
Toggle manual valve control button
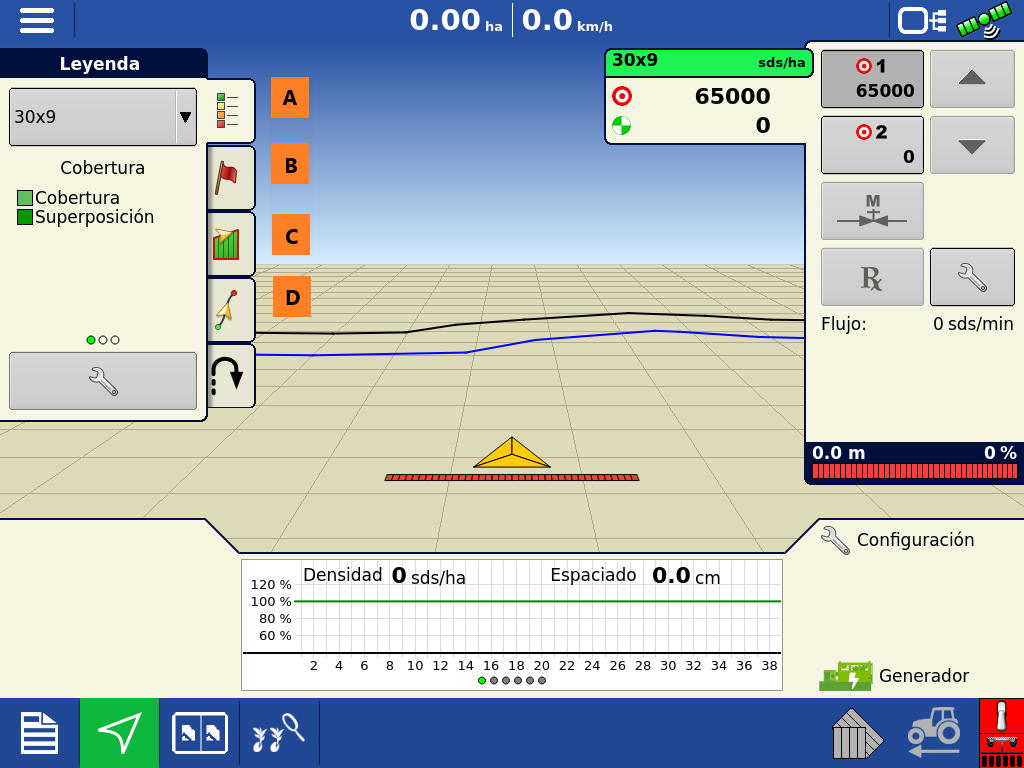pyautogui.click(x=872, y=211)
